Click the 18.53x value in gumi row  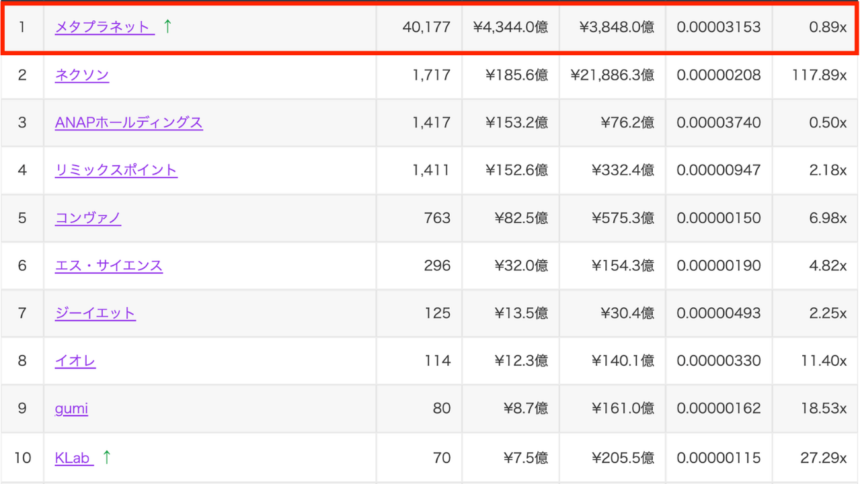[x=820, y=408]
